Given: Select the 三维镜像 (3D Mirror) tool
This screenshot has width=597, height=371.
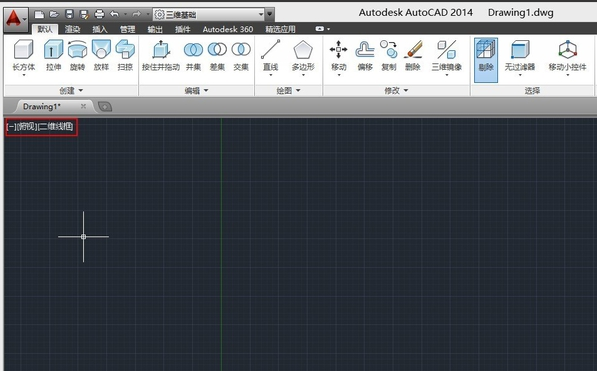Looking at the screenshot, I should [447, 55].
